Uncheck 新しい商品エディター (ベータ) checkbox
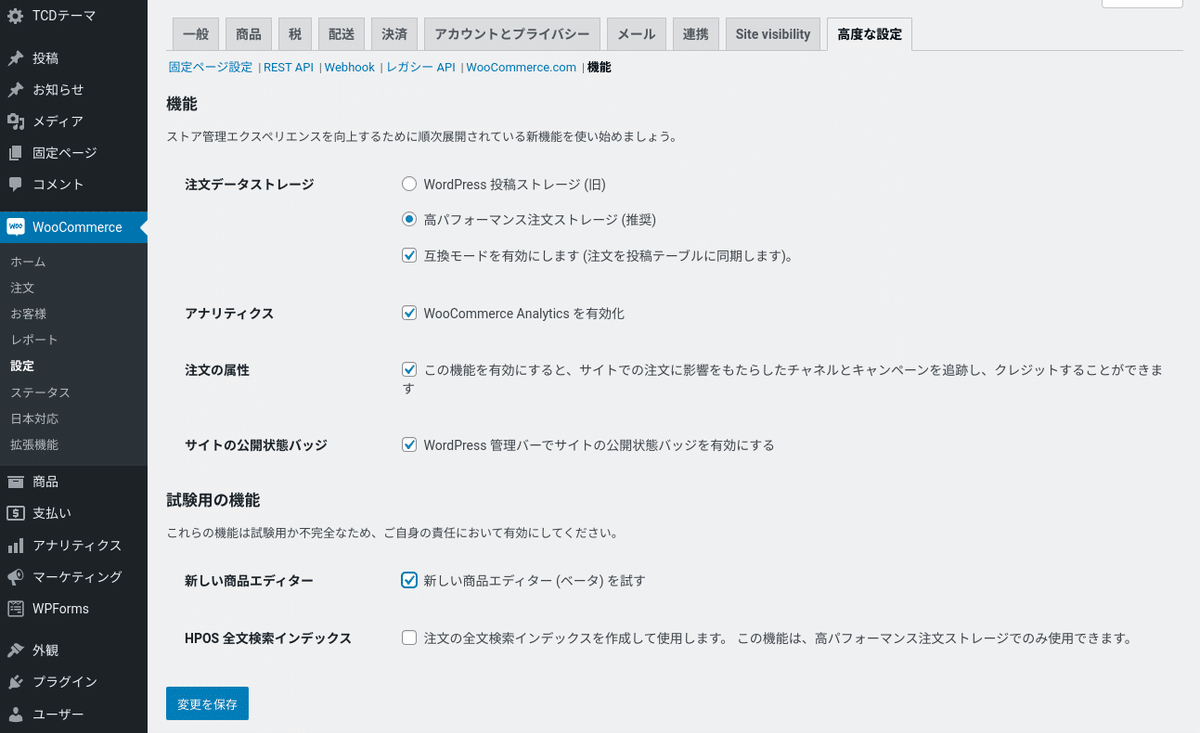 click(x=409, y=580)
